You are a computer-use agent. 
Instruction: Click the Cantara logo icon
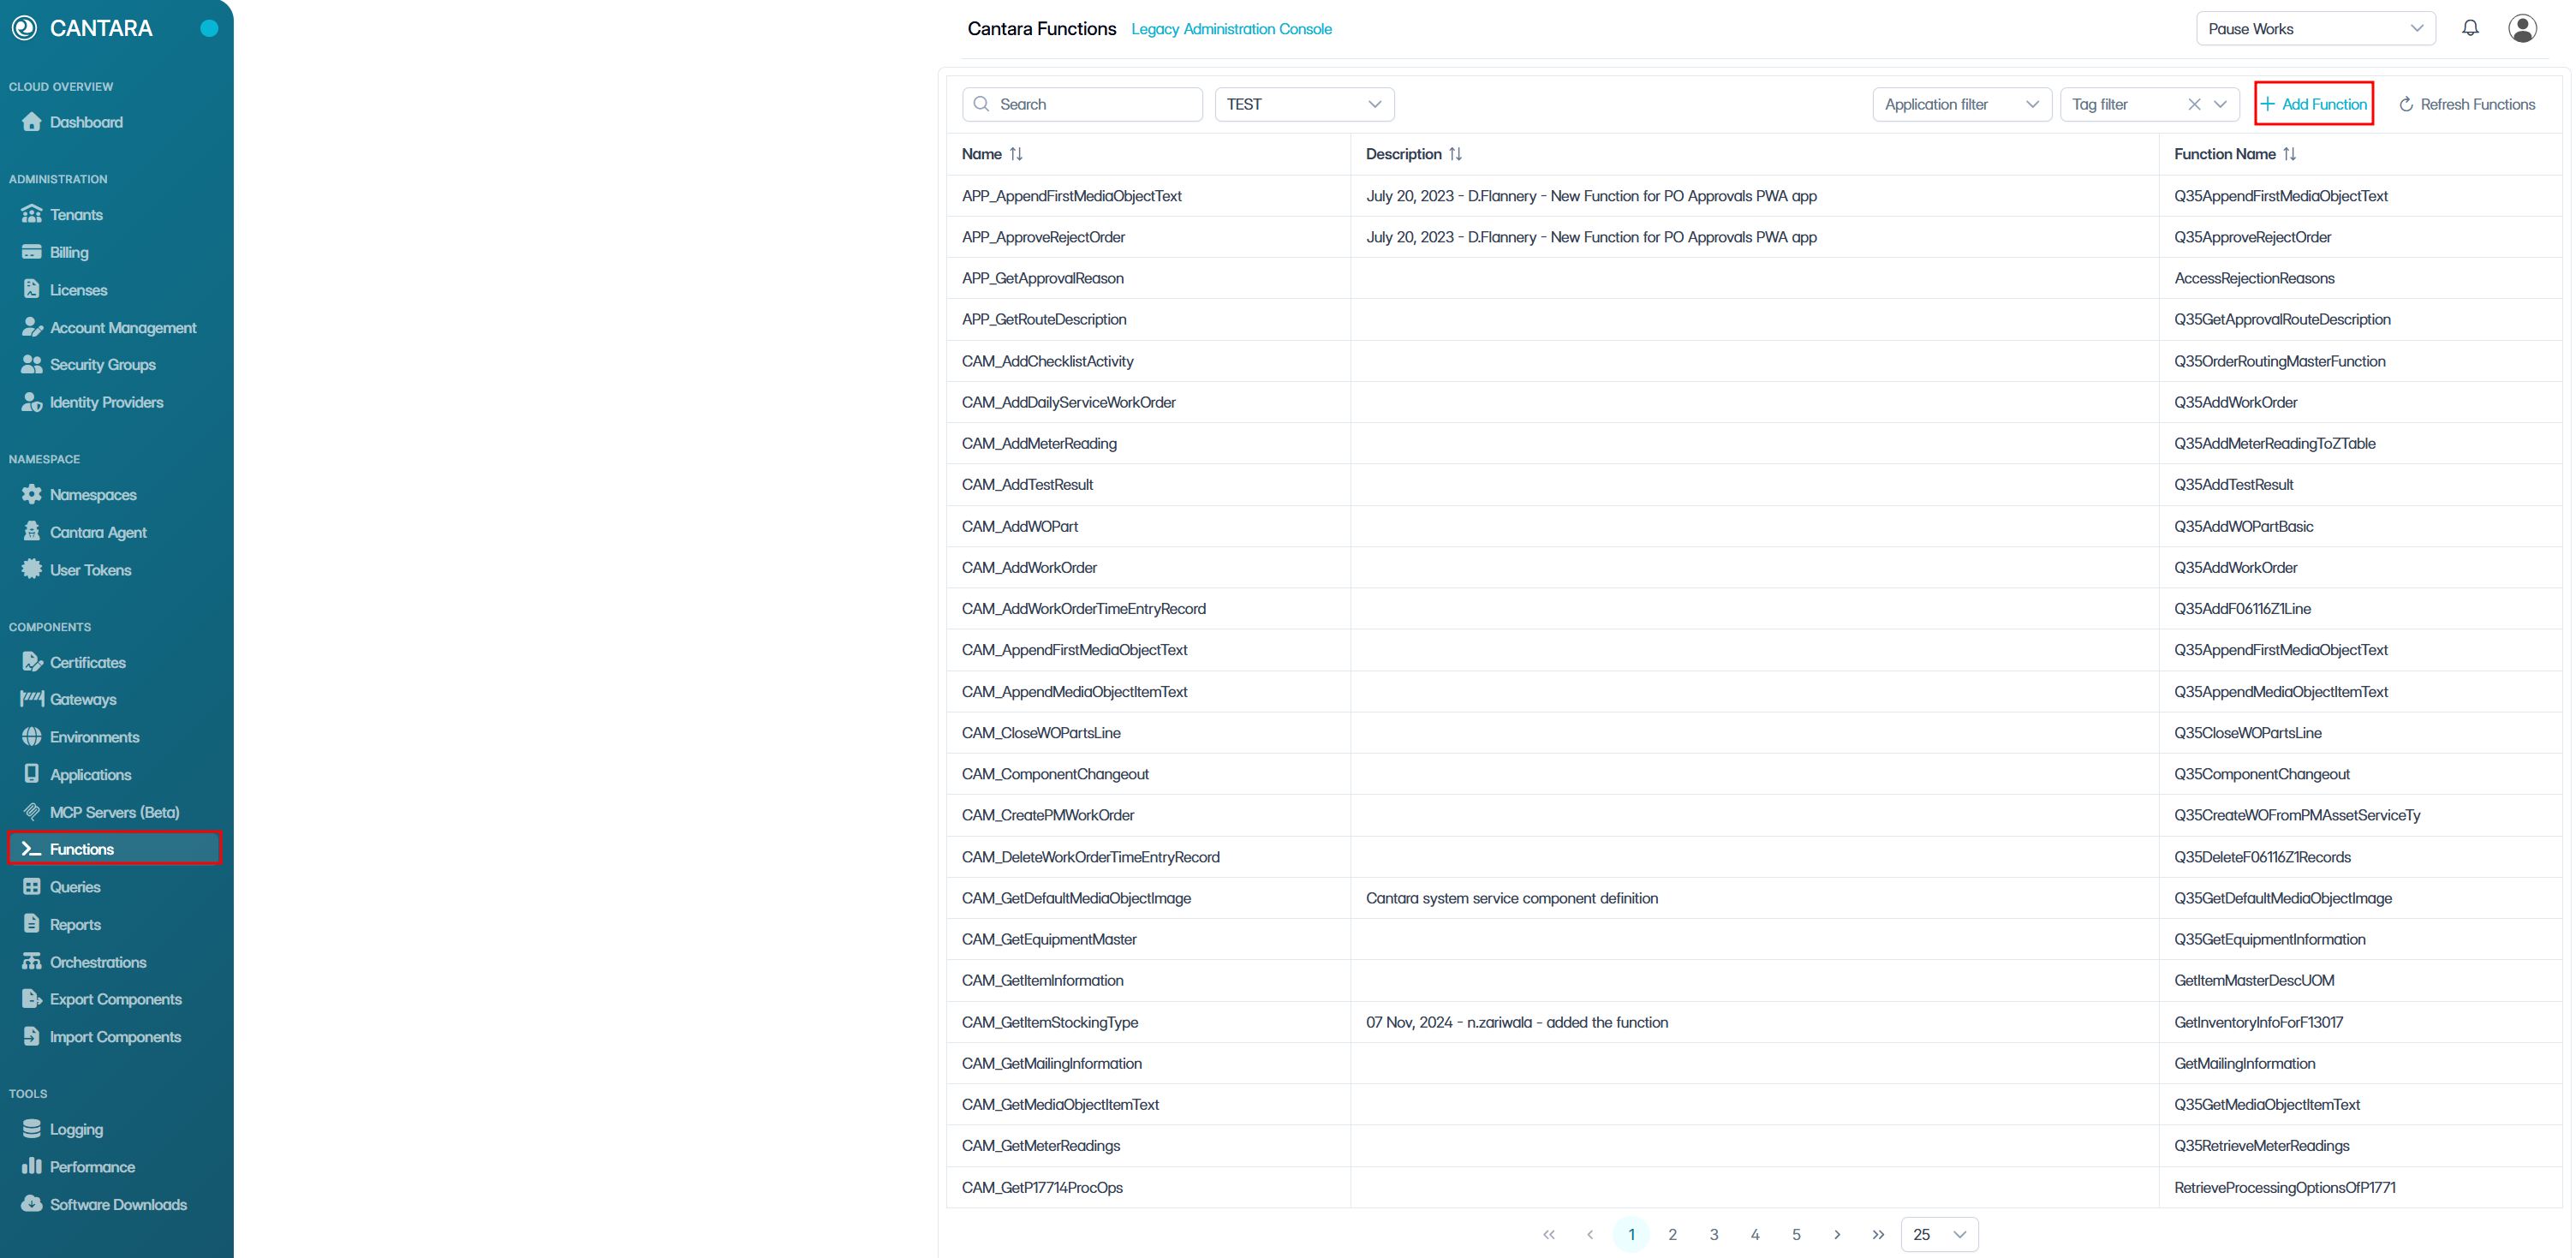click(24, 28)
